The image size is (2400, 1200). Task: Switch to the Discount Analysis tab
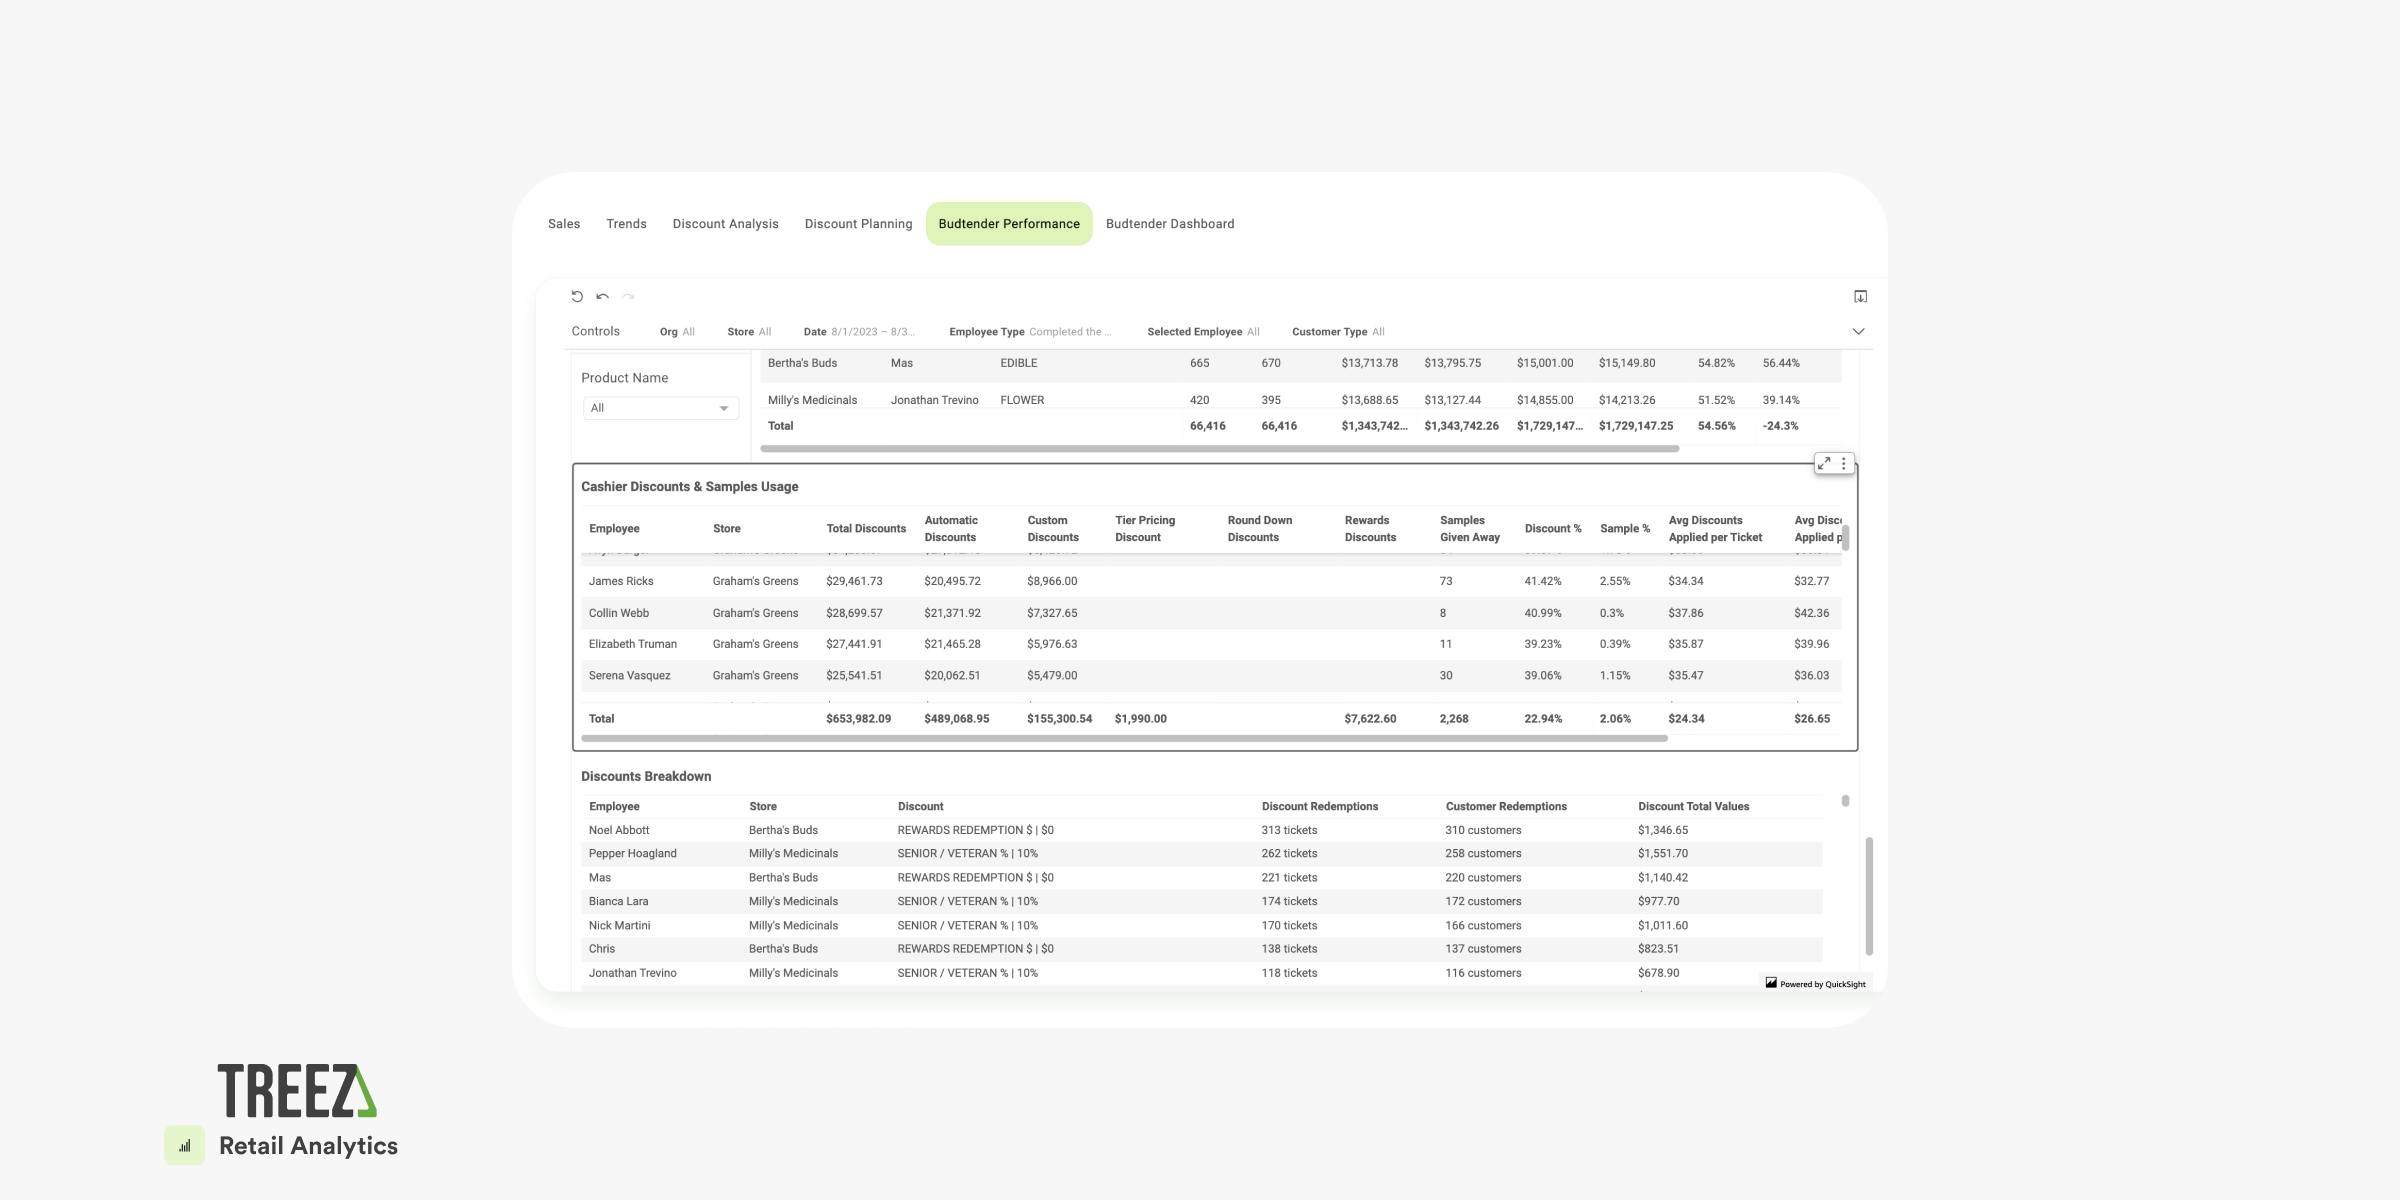(x=725, y=223)
